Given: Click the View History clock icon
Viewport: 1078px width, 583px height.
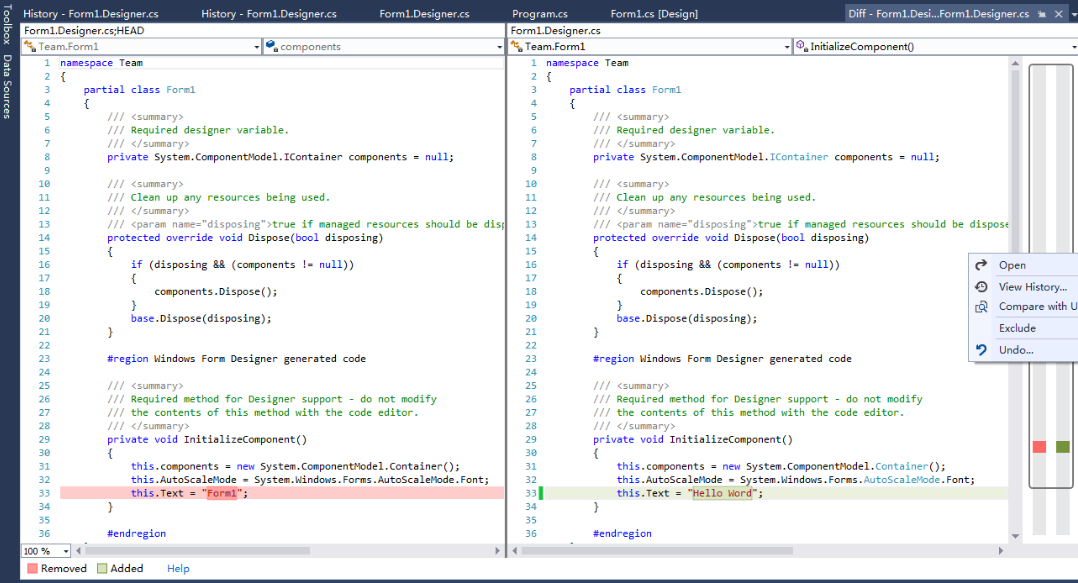Looking at the screenshot, I should click(x=982, y=285).
